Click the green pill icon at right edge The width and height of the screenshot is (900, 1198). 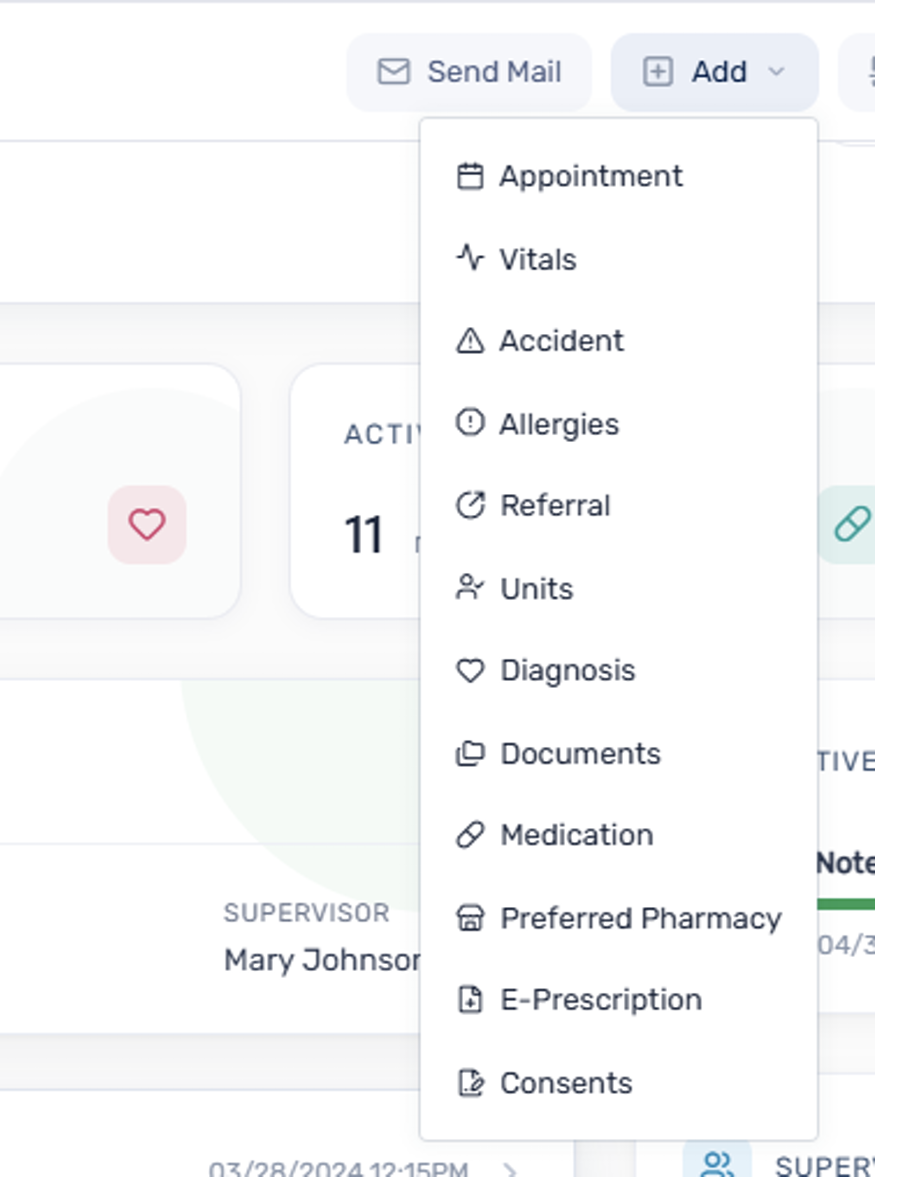pyautogui.click(x=852, y=524)
